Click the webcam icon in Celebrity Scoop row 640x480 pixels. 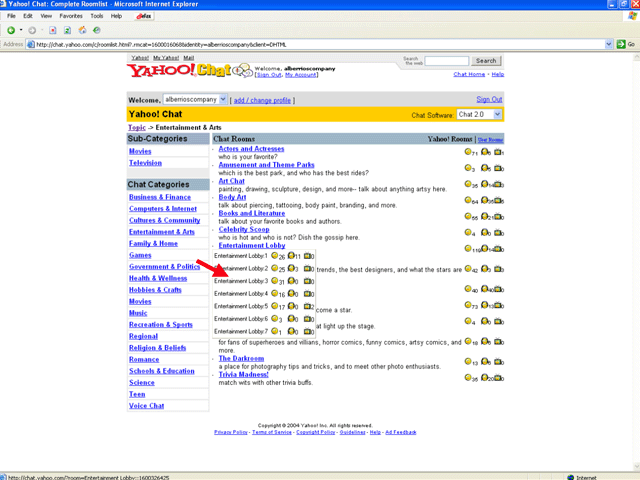pos(498,232)
